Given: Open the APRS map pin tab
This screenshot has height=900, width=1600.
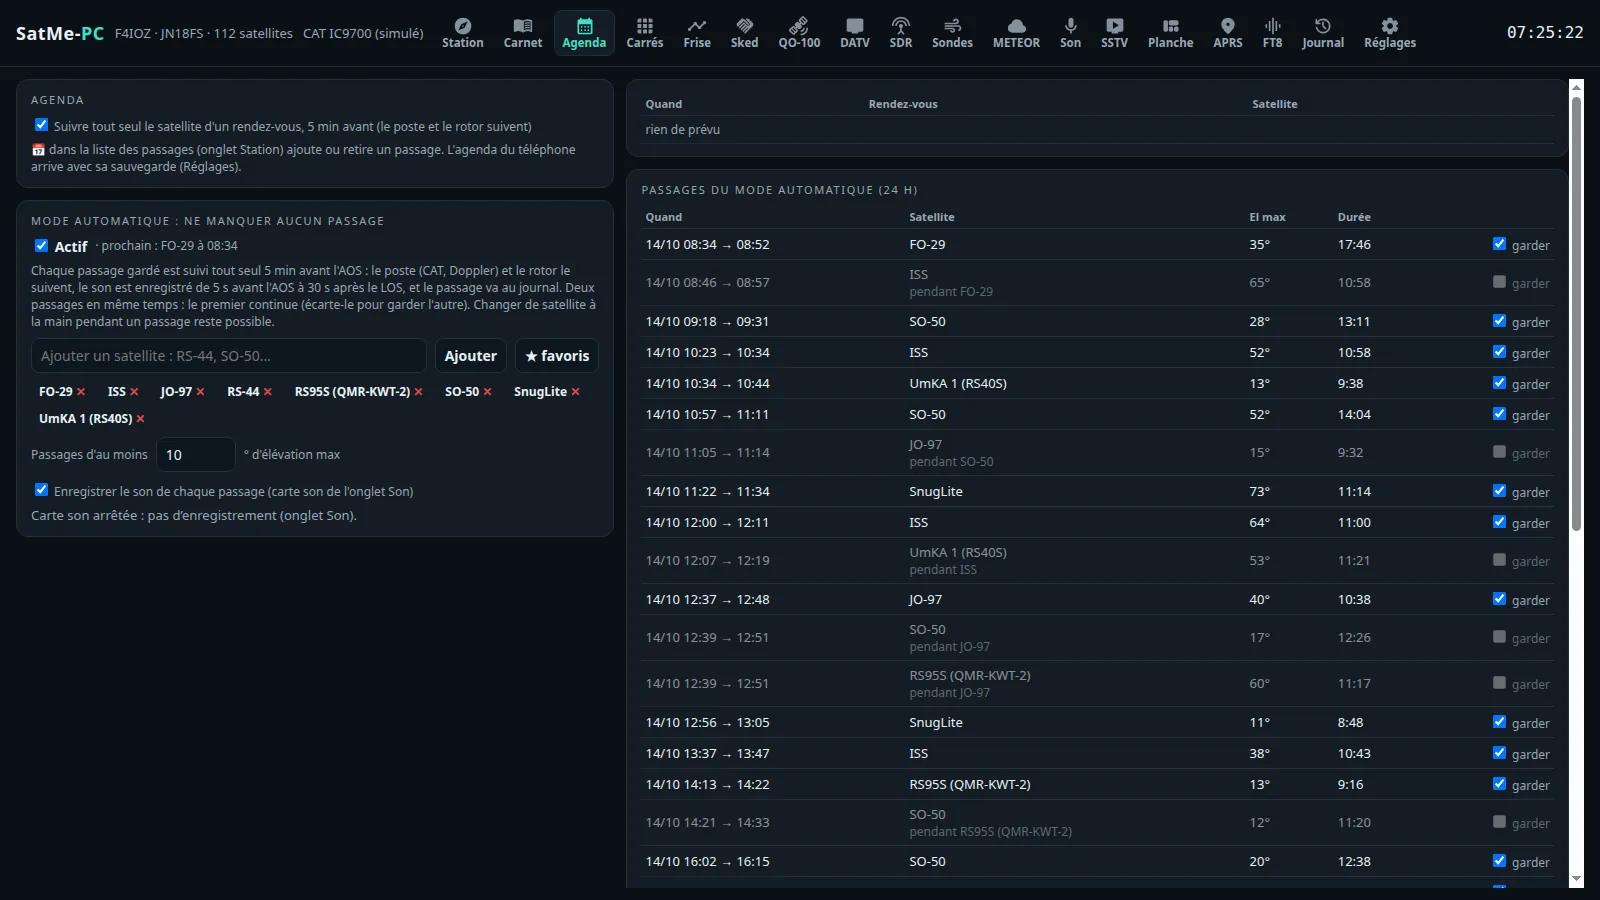Looking at the screenshot, I should point(1227,33).
